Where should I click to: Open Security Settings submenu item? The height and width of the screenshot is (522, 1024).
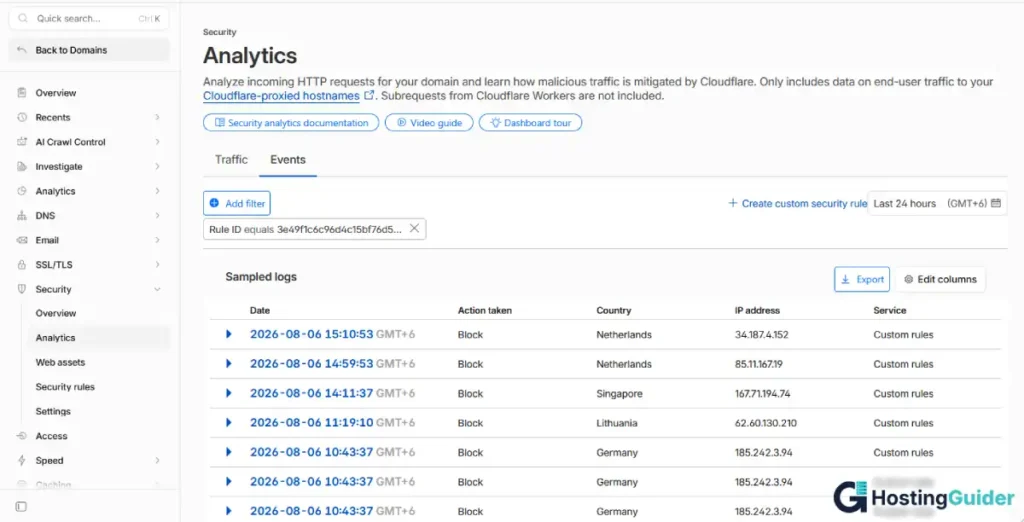point(53,412)
